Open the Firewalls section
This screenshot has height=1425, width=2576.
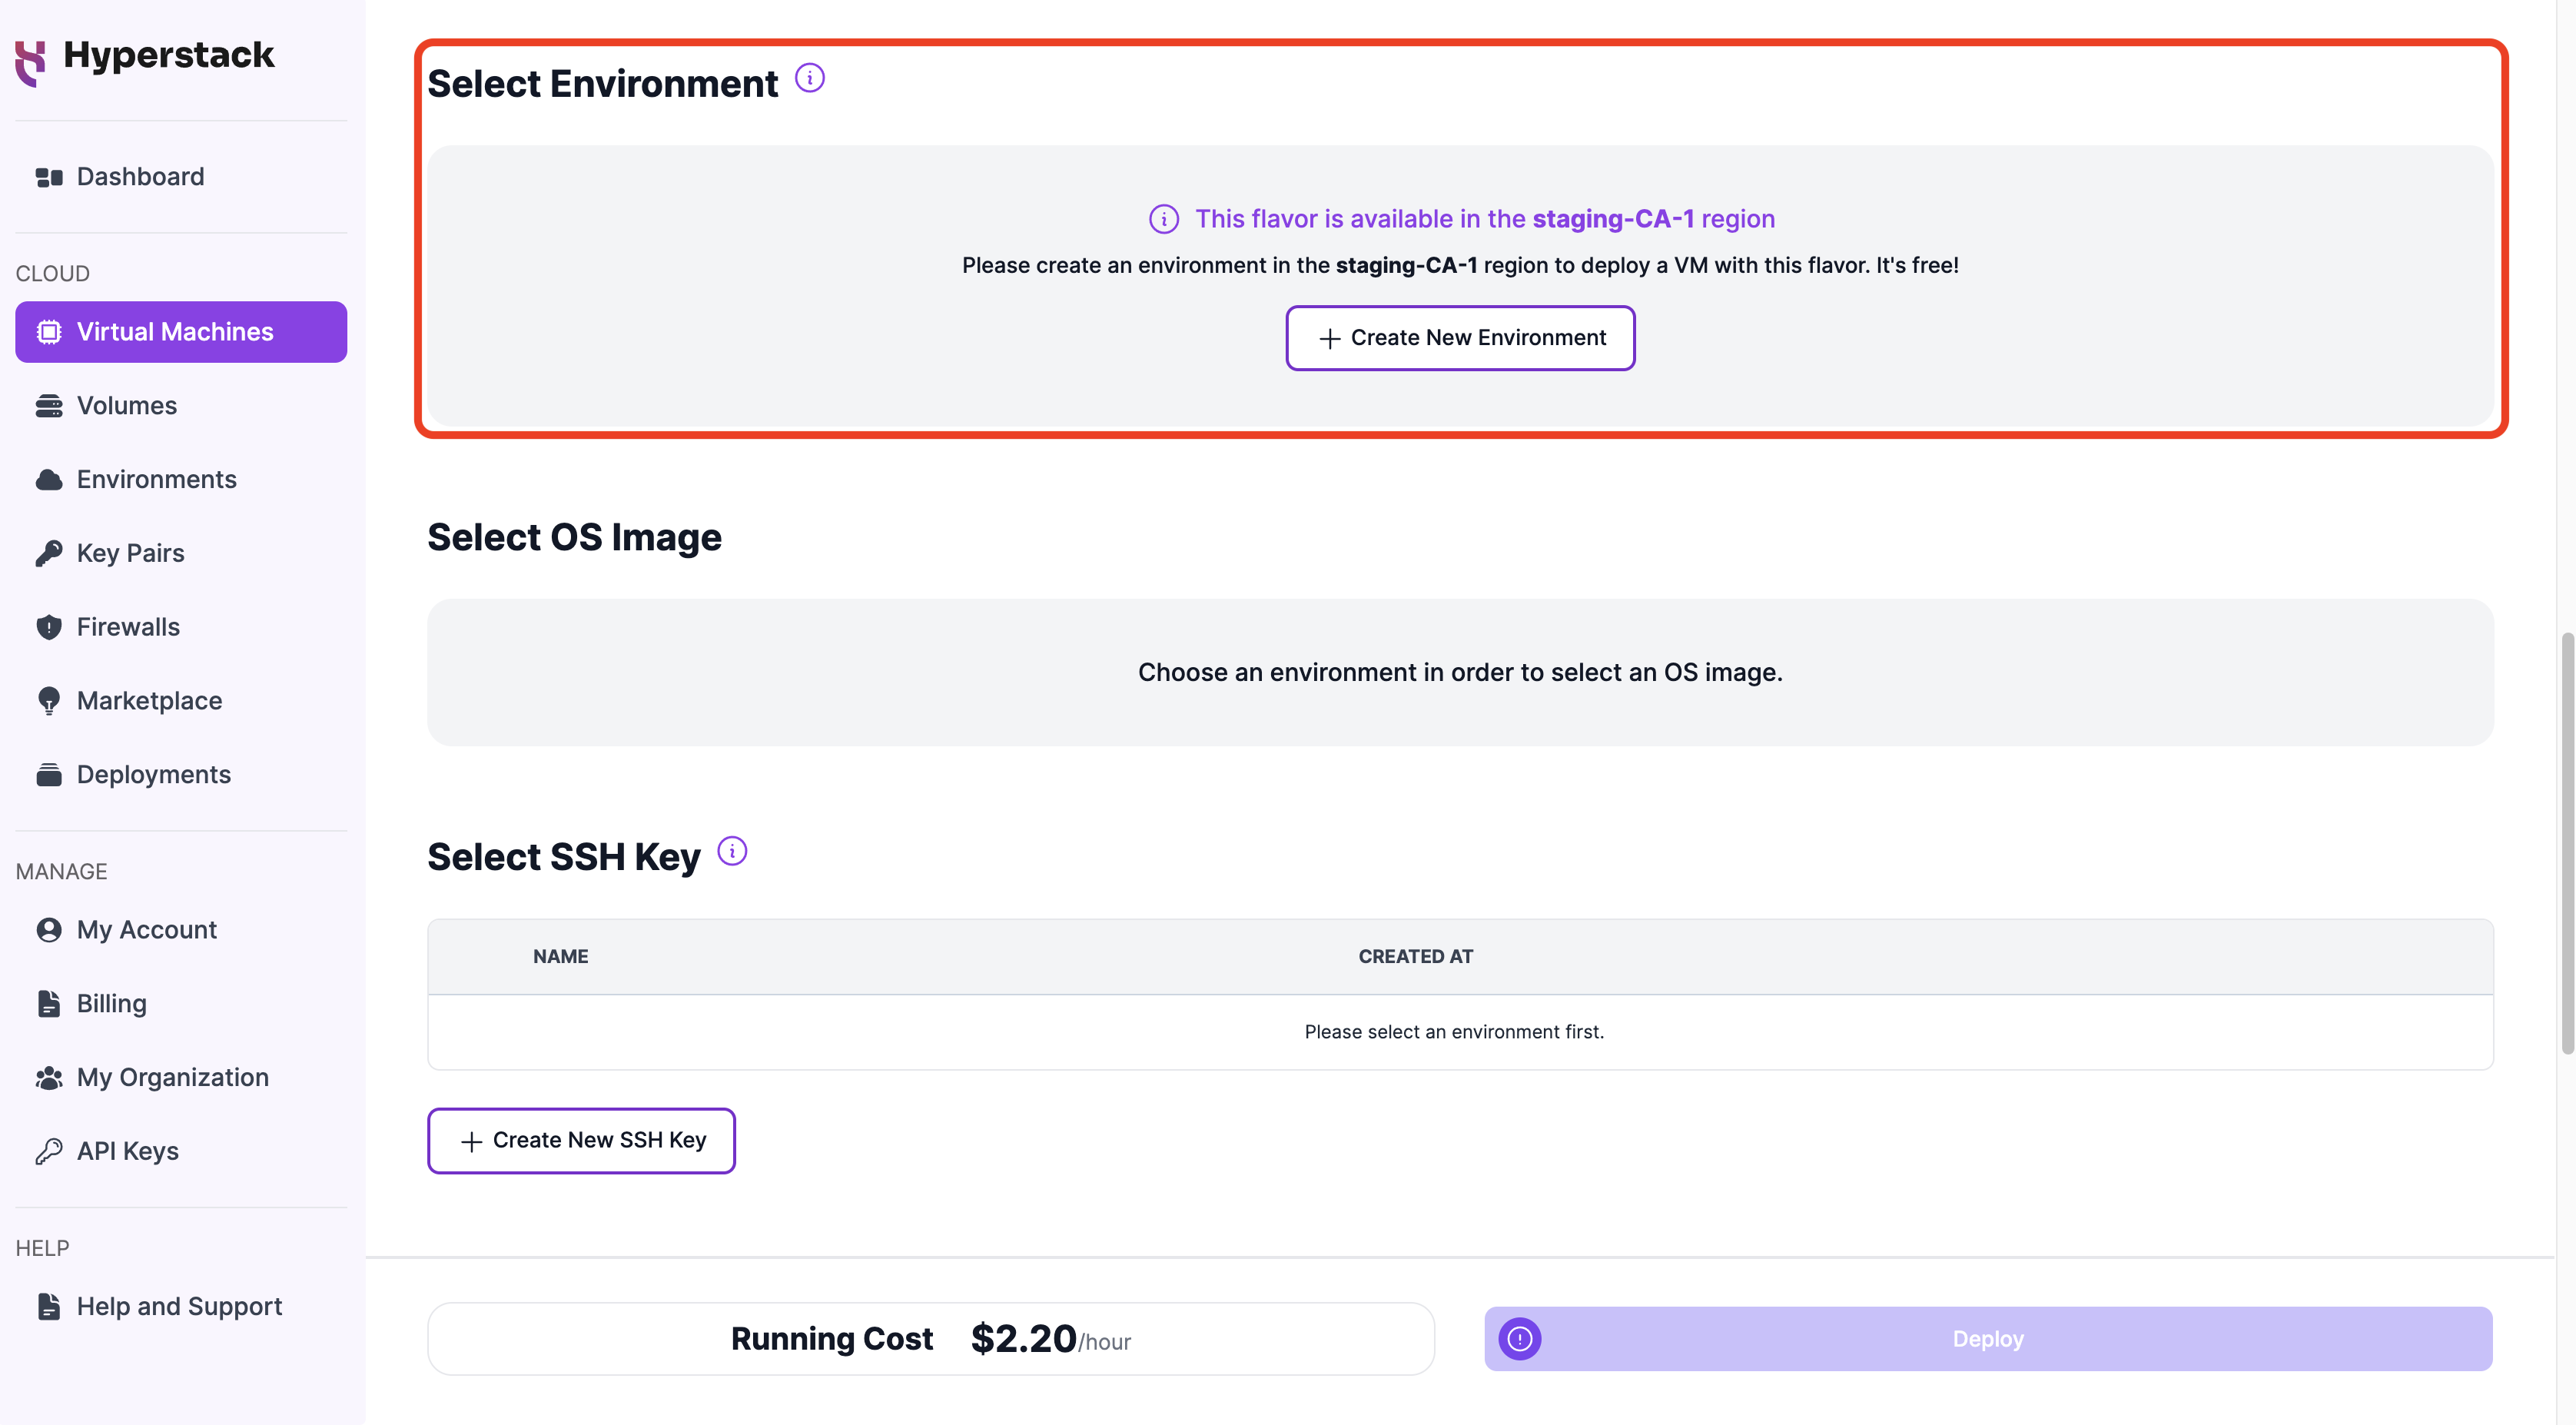pos(181,627)
